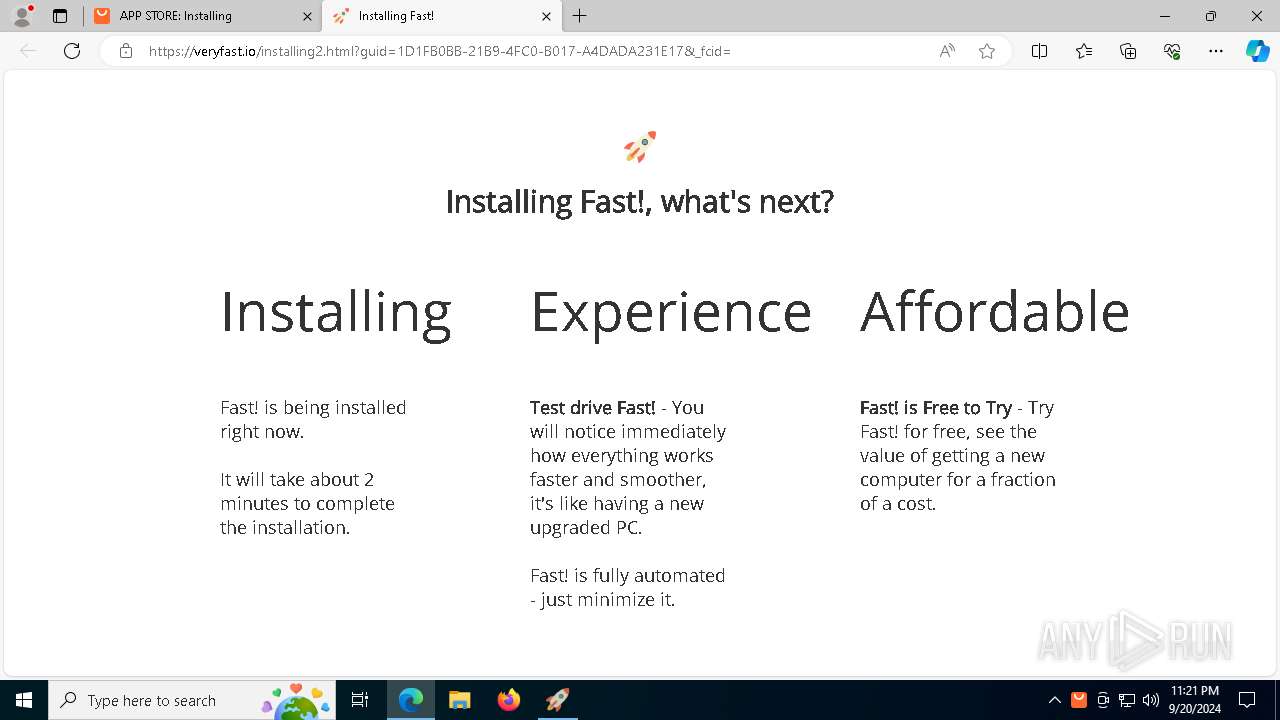Open Browser essentials heart icon
This screenshot has width=1280, height=720.
(x=1172, y=51)
